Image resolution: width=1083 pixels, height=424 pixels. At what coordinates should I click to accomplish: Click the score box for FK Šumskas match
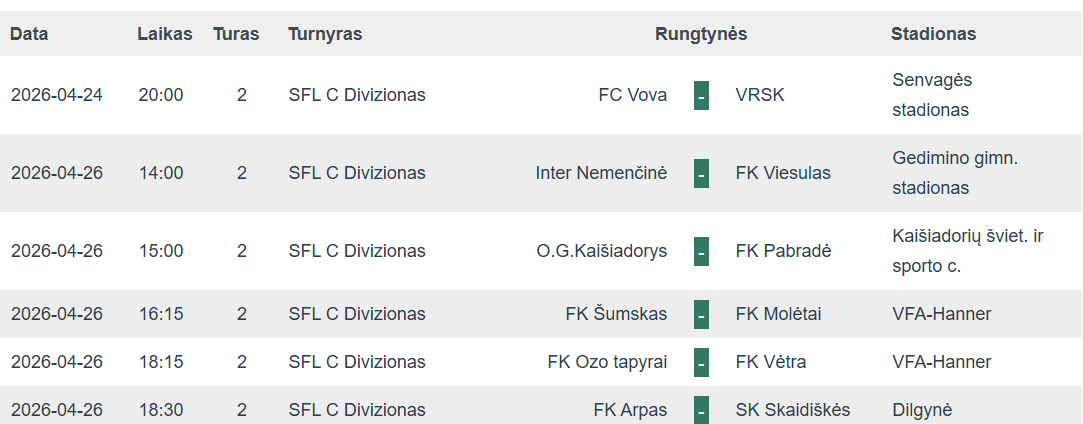[701, 314]
